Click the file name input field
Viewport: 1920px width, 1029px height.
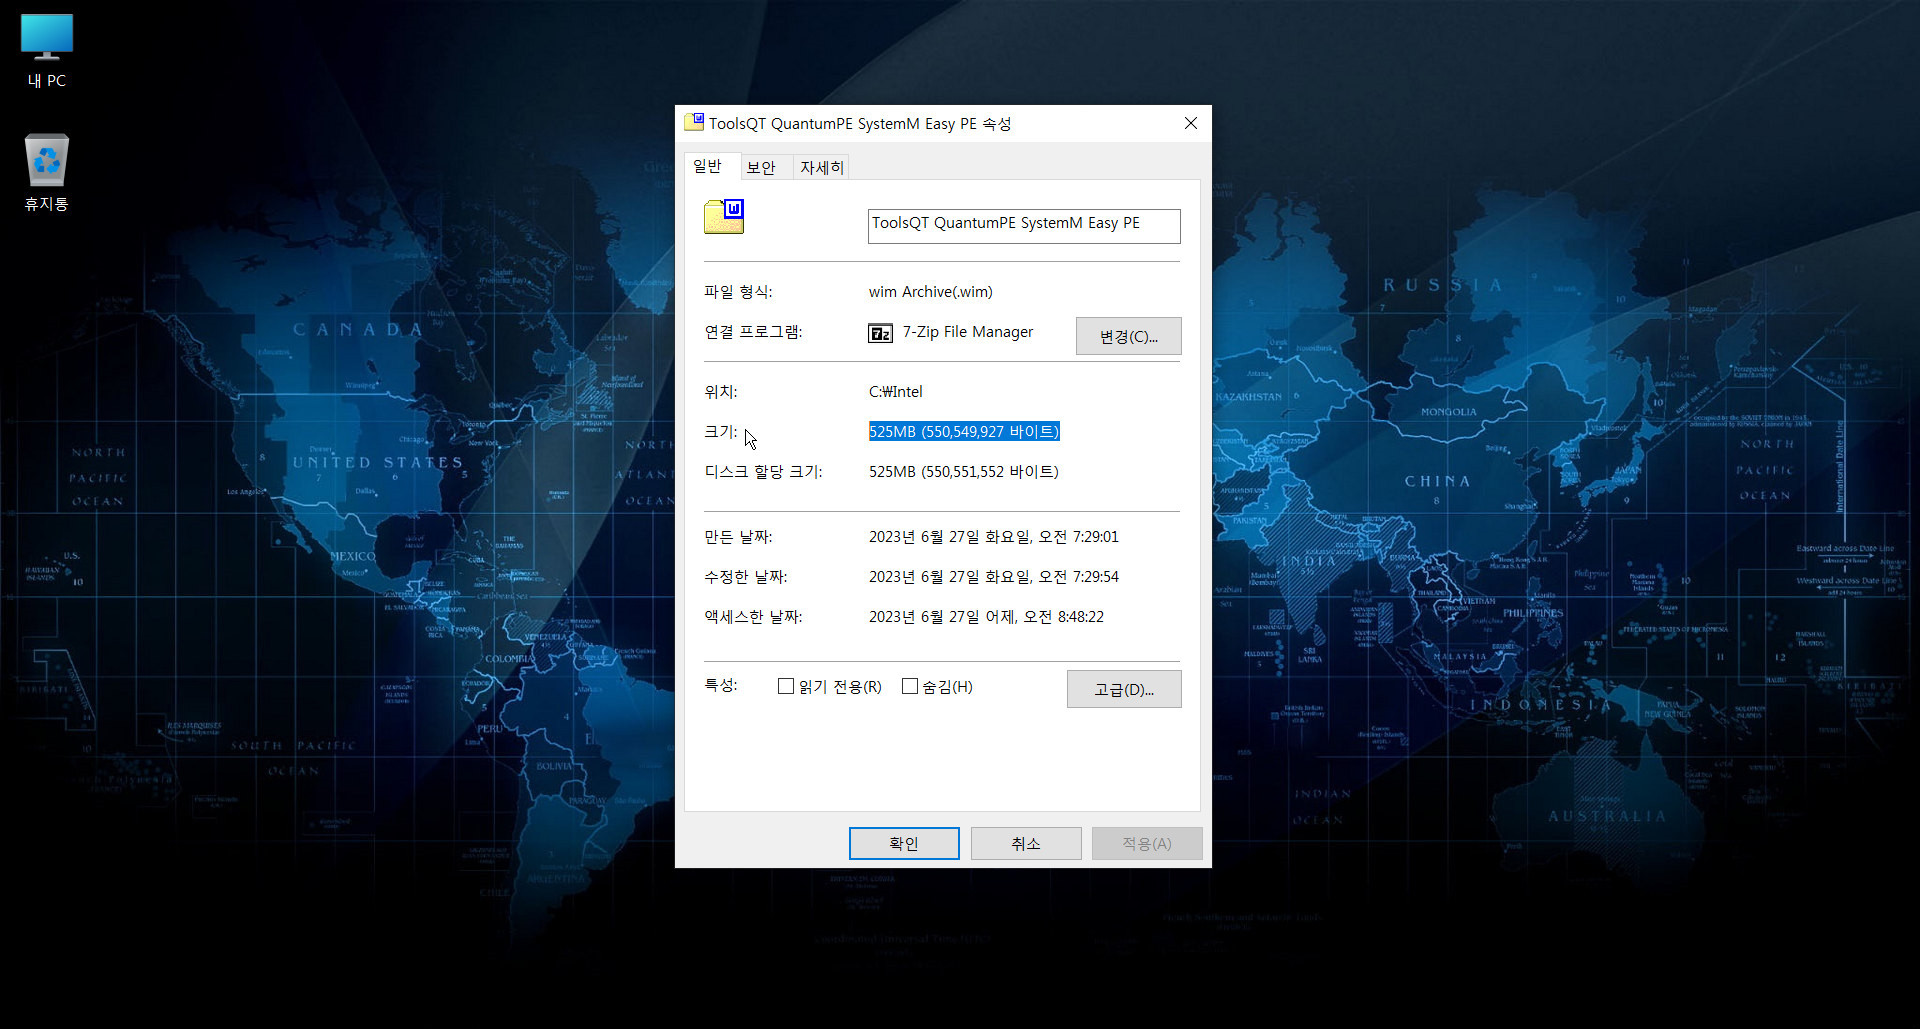1024,225
